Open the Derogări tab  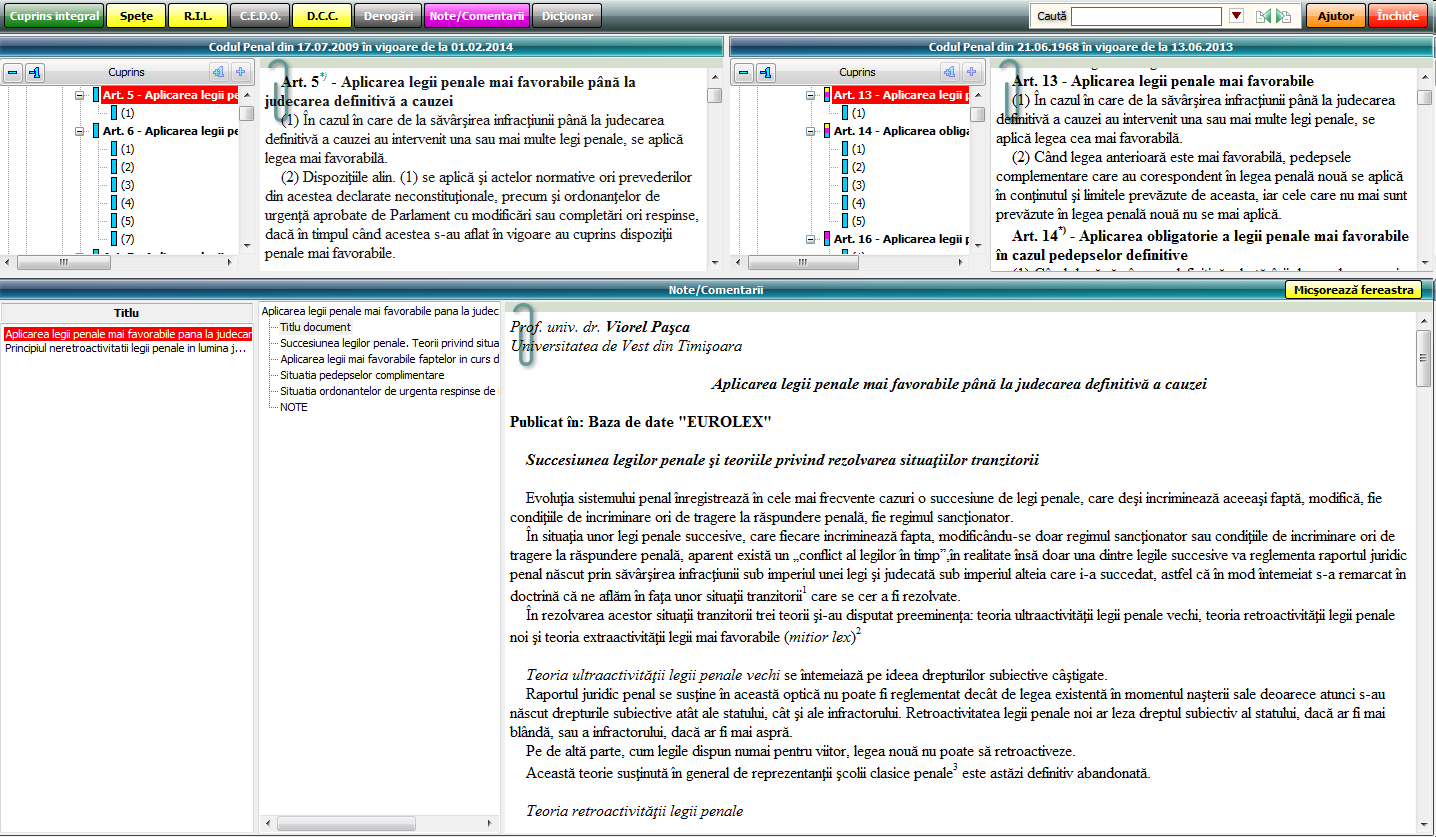pos(388,16)
